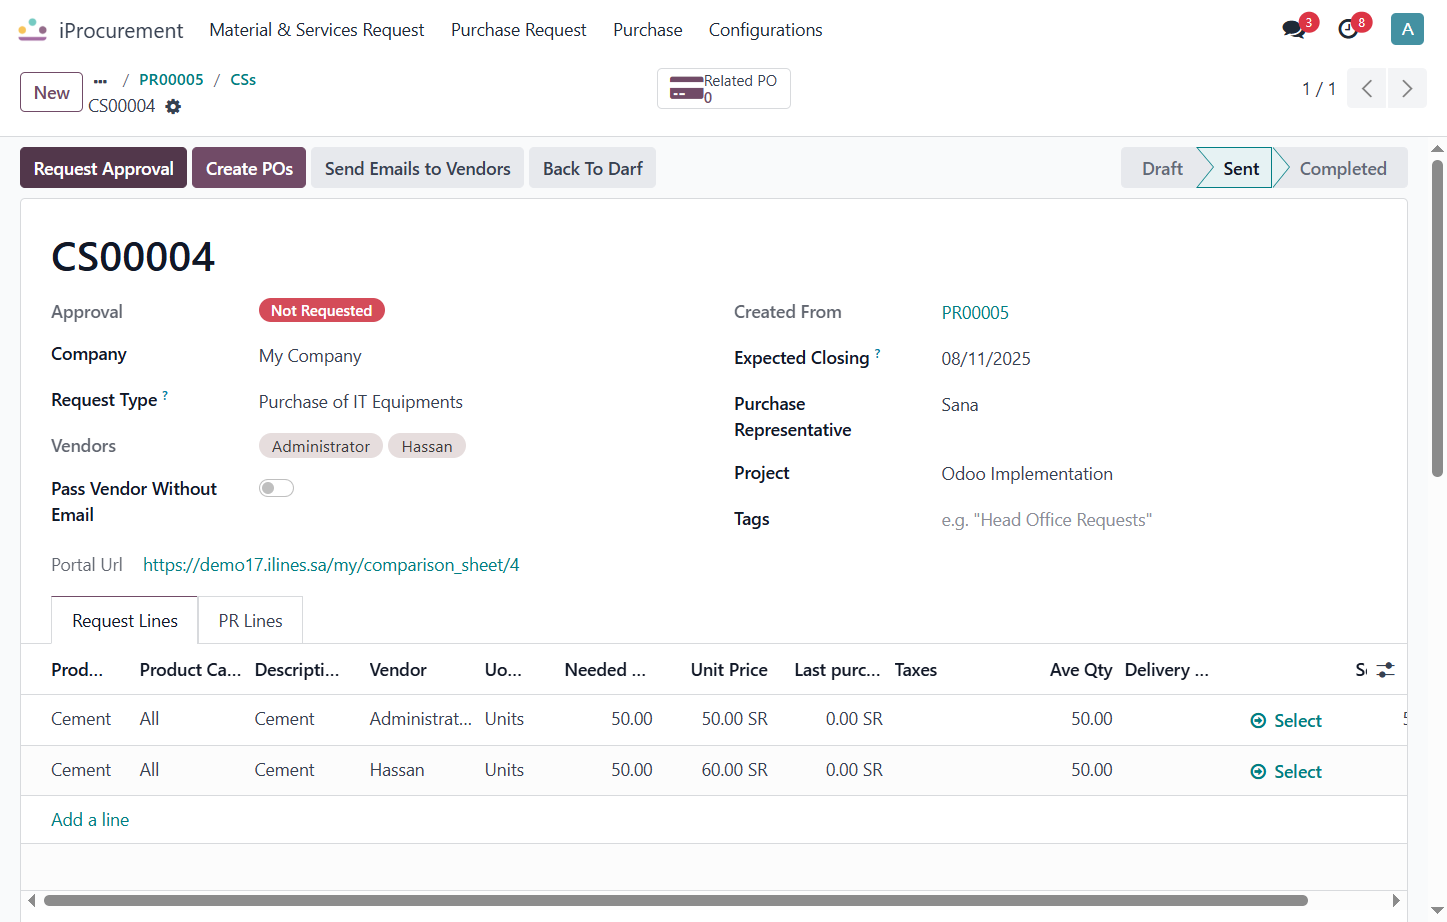Go to the next record arrow
Viewport: 1447px width, 922px height.
[1407, 88]
